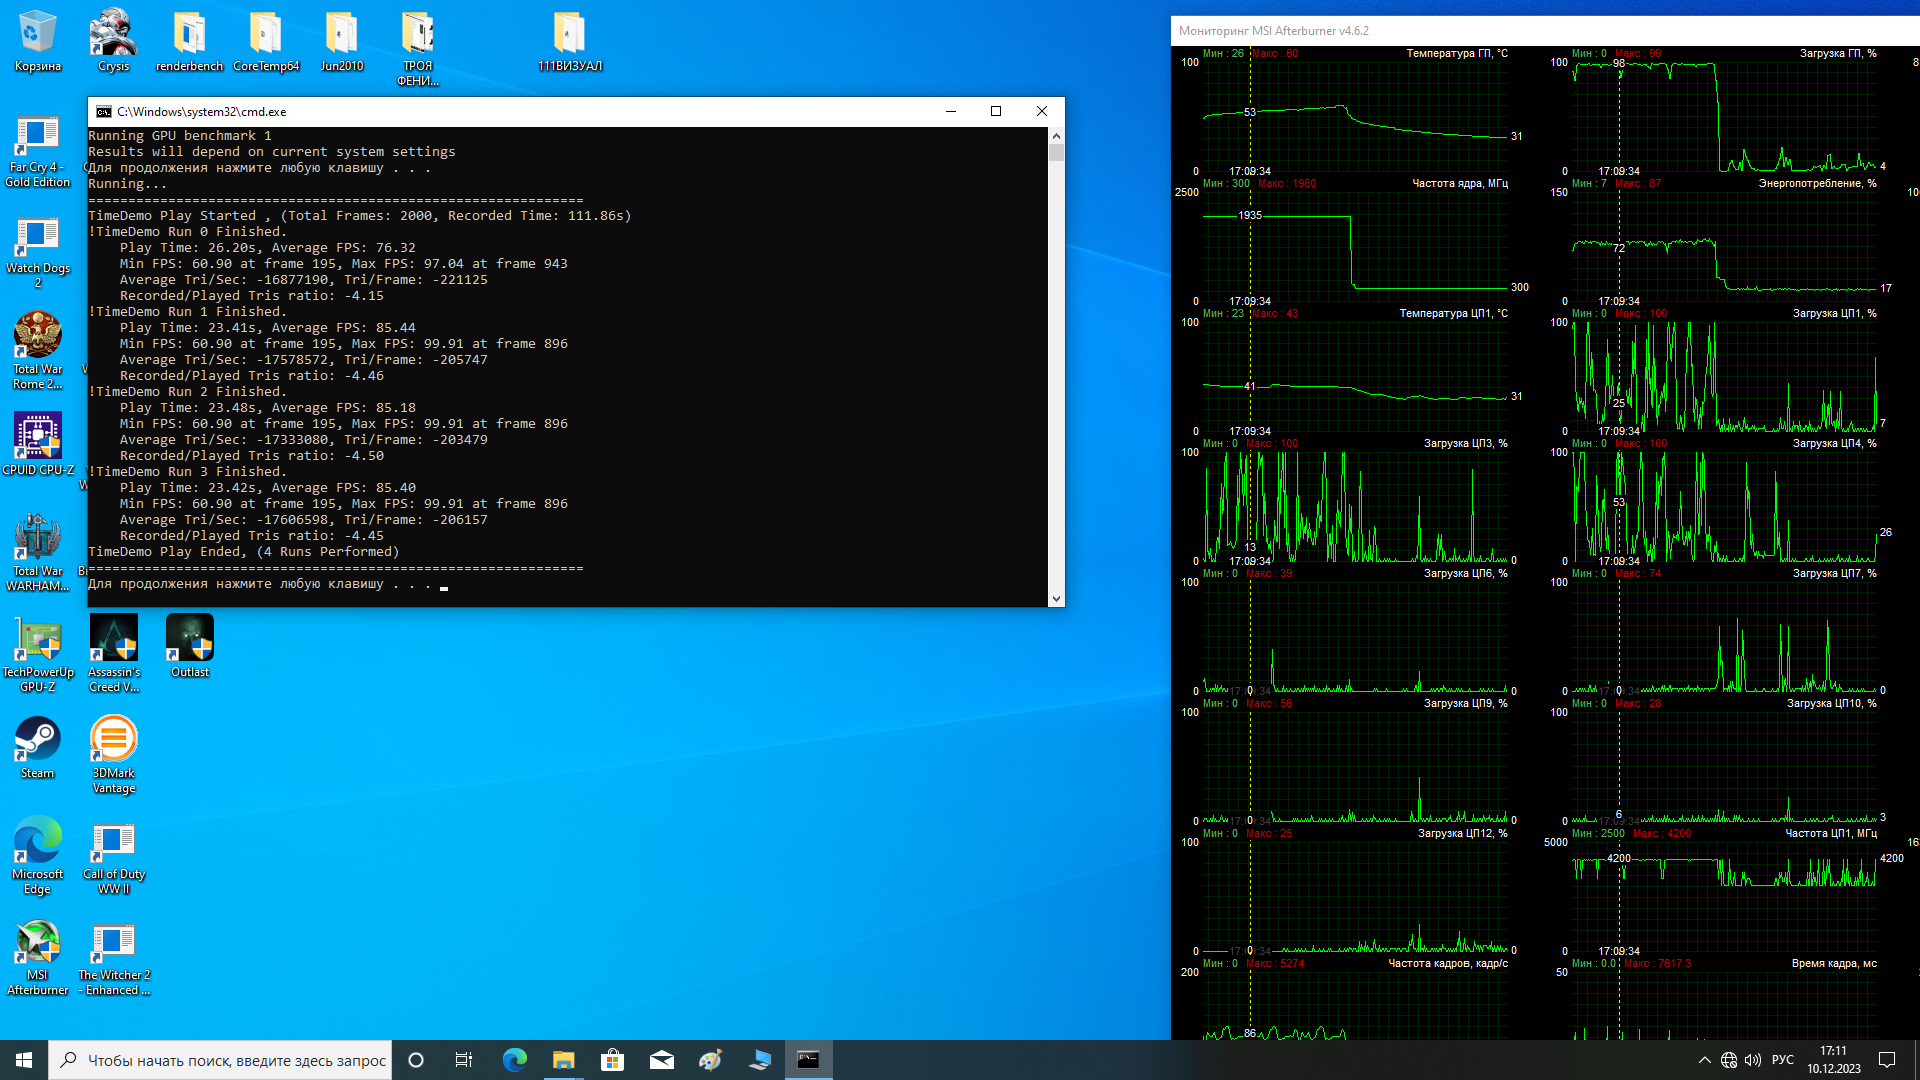This screenshot has width=1920, height=1080.
Task: Click the Windows Start button
Action: [24, 1060]
